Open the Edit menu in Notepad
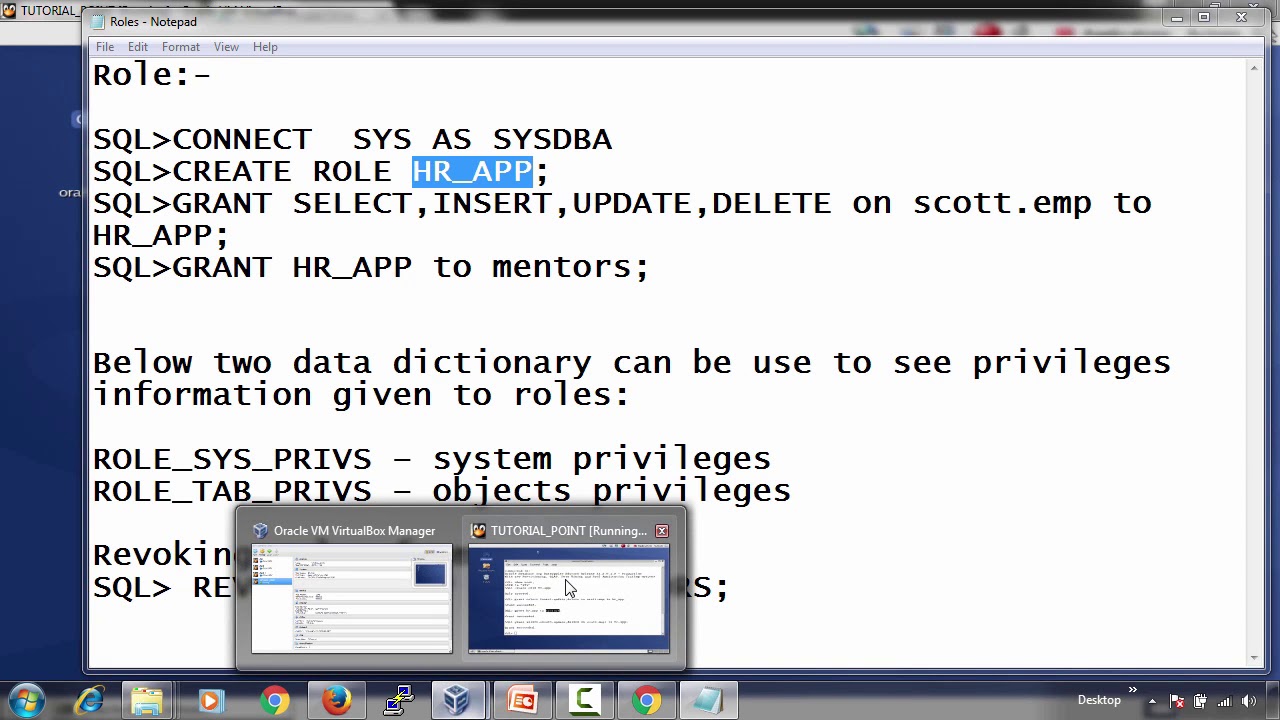The image size is (1280, 720). (138, 47)
